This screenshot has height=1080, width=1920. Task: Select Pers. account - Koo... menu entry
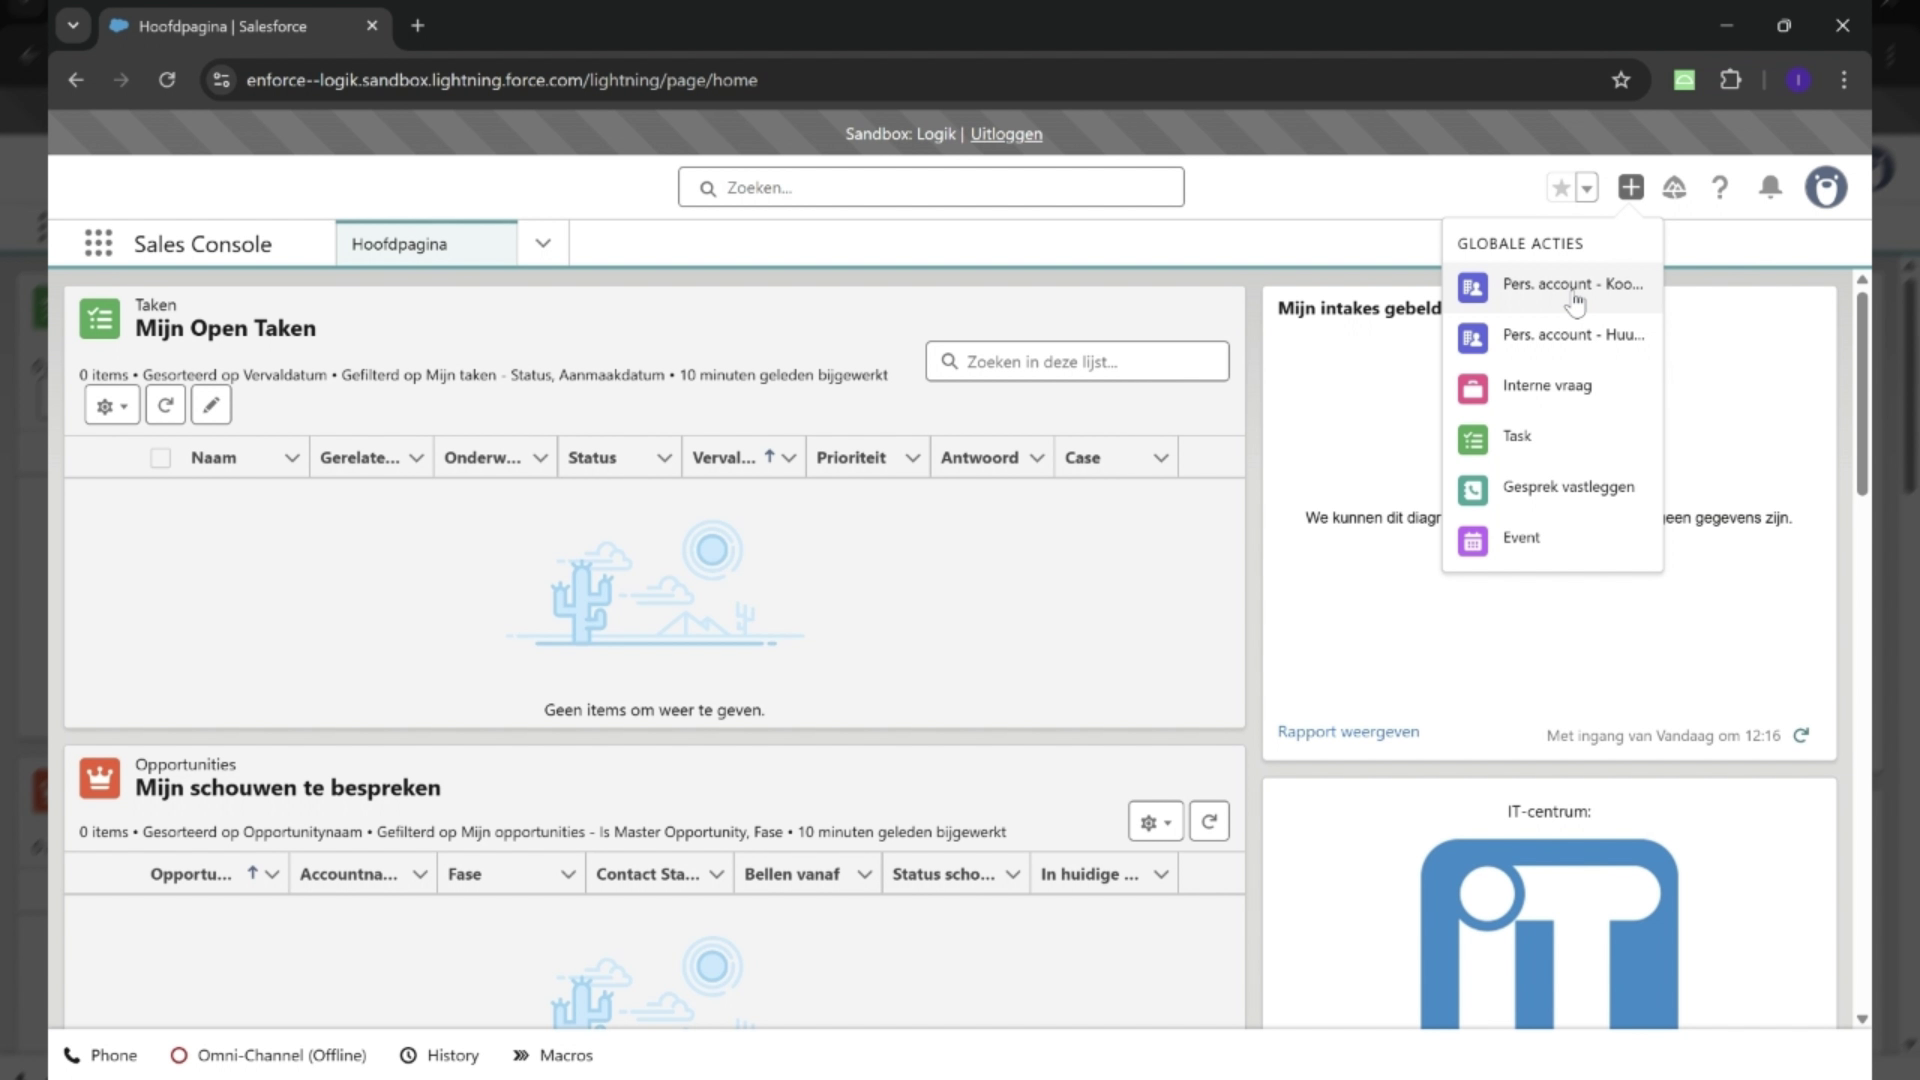pos(1573,285)
